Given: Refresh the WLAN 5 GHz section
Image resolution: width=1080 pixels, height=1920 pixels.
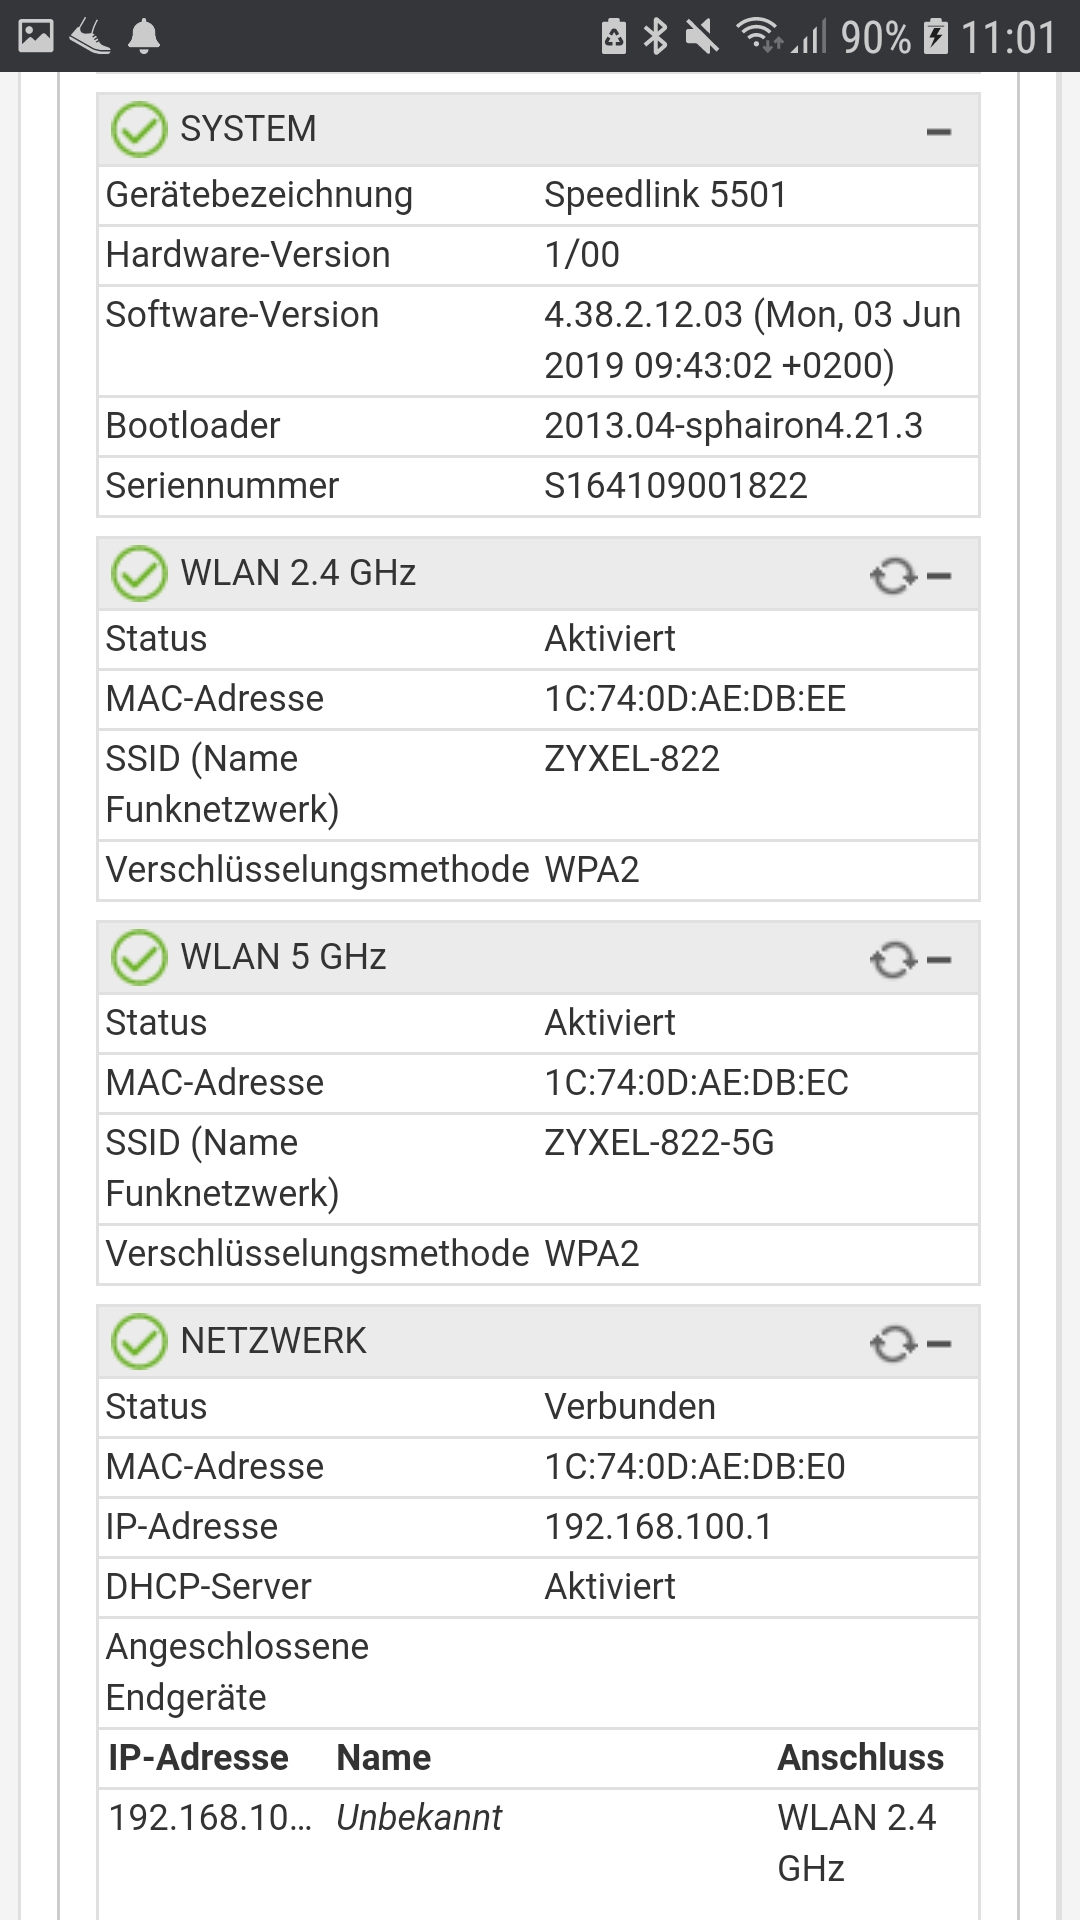Looking at the screenshot, I should [x=893, y=959].
